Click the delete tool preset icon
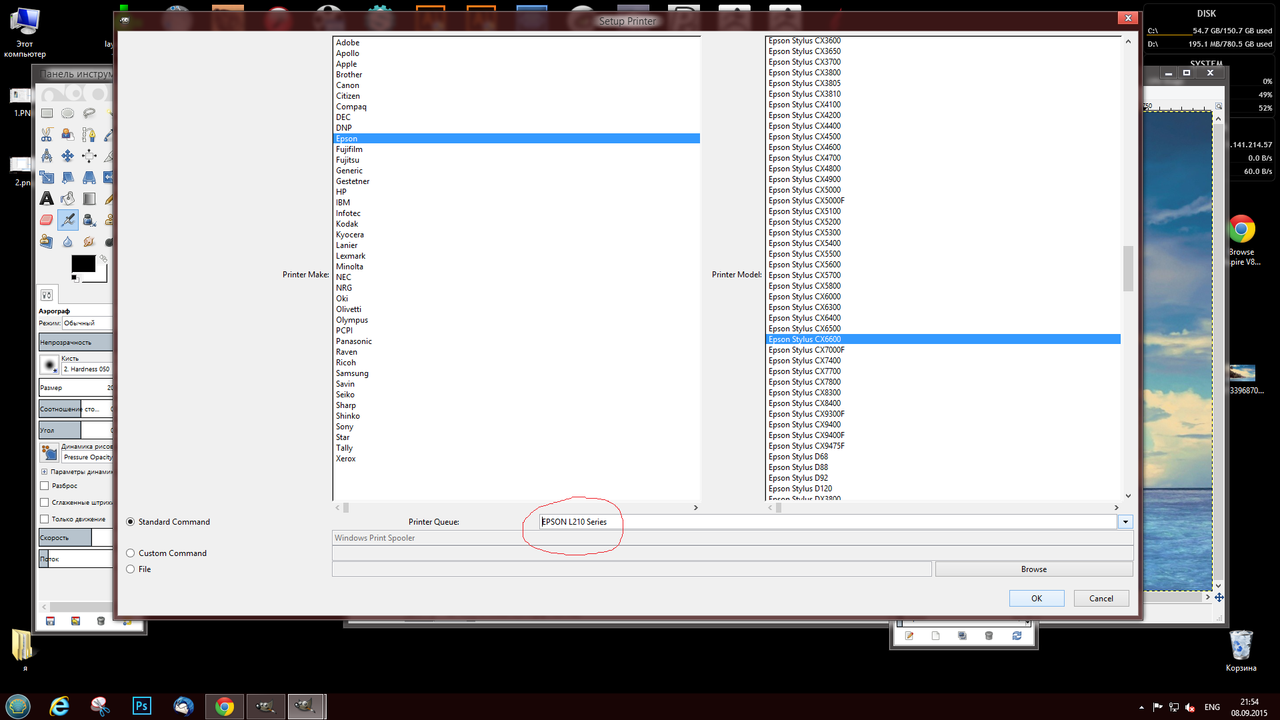This screenshot has width=1280, height=720. [101, 621]
